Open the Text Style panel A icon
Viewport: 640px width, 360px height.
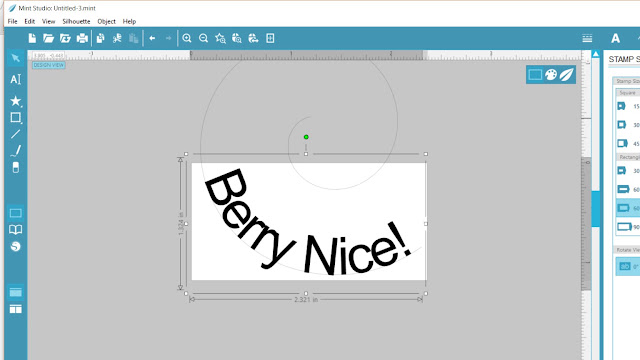coord(616,38)
